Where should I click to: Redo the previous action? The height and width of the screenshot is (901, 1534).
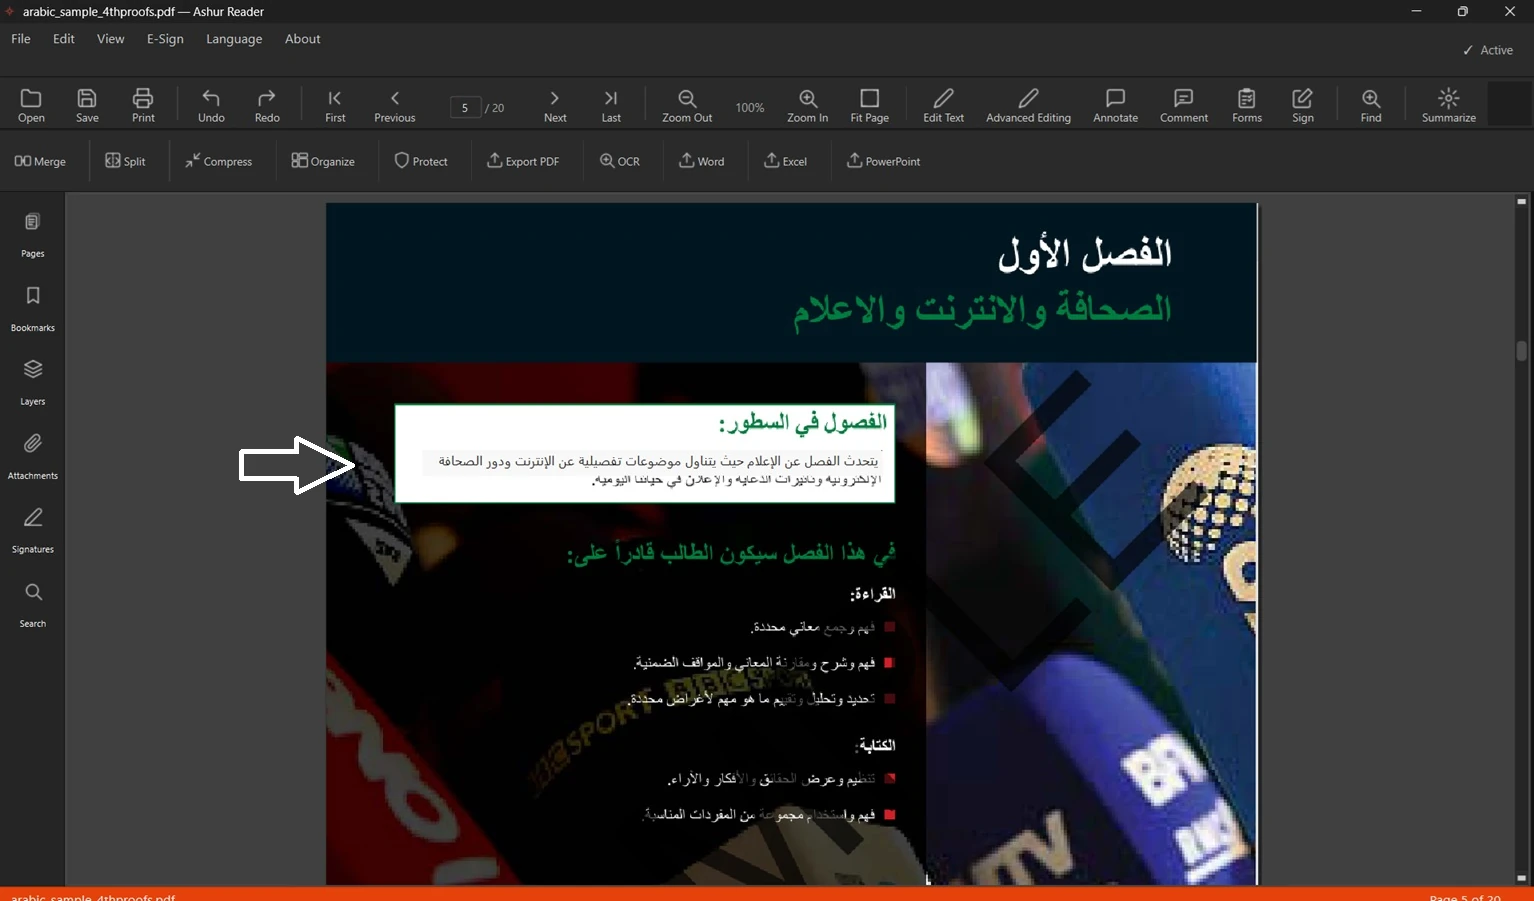[x=267, y=105]
